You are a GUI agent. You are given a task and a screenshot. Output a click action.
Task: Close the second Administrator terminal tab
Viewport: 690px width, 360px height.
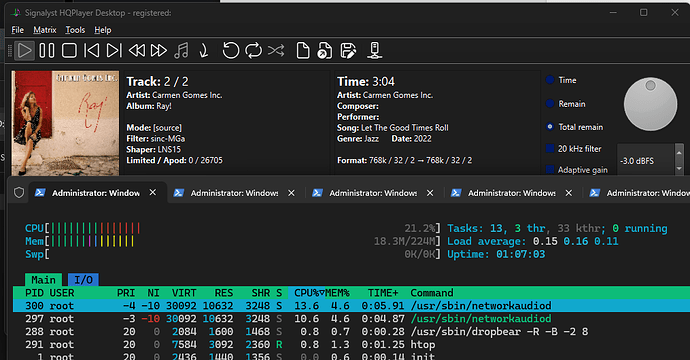coord(291,193)
